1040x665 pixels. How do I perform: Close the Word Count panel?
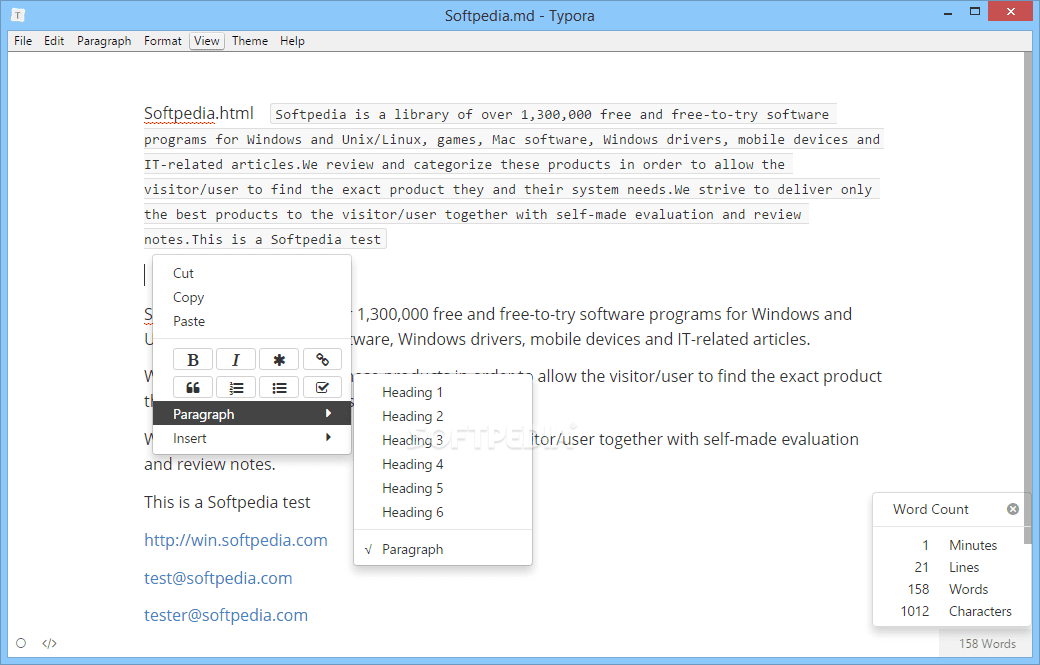pyautogui.click(x=1013, y=509)
